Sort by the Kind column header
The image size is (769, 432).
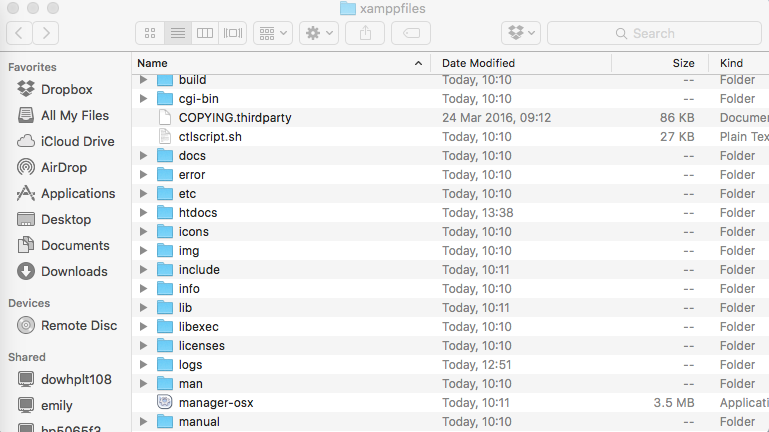(739, 63)
